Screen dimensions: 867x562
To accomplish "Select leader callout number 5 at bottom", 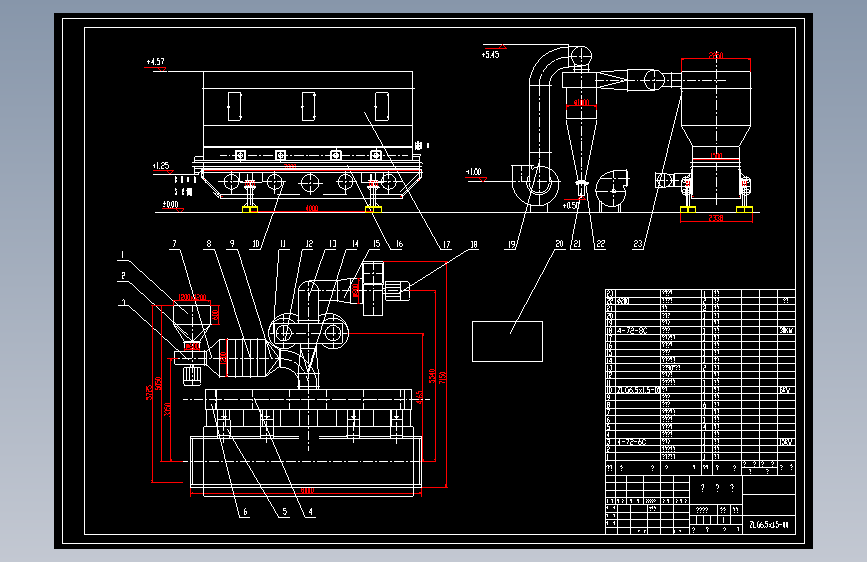I will (285, 512).
